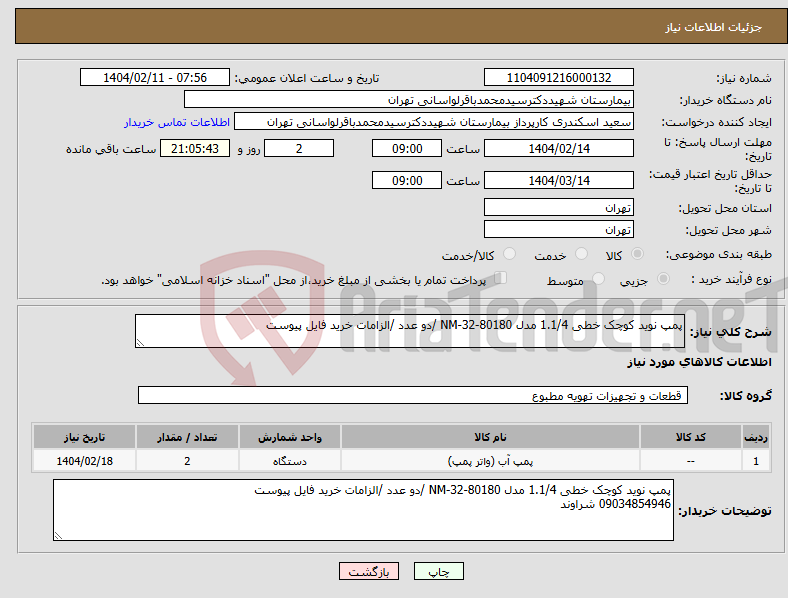Click the price validity date 1404/03/14

(x=558, y=180)
